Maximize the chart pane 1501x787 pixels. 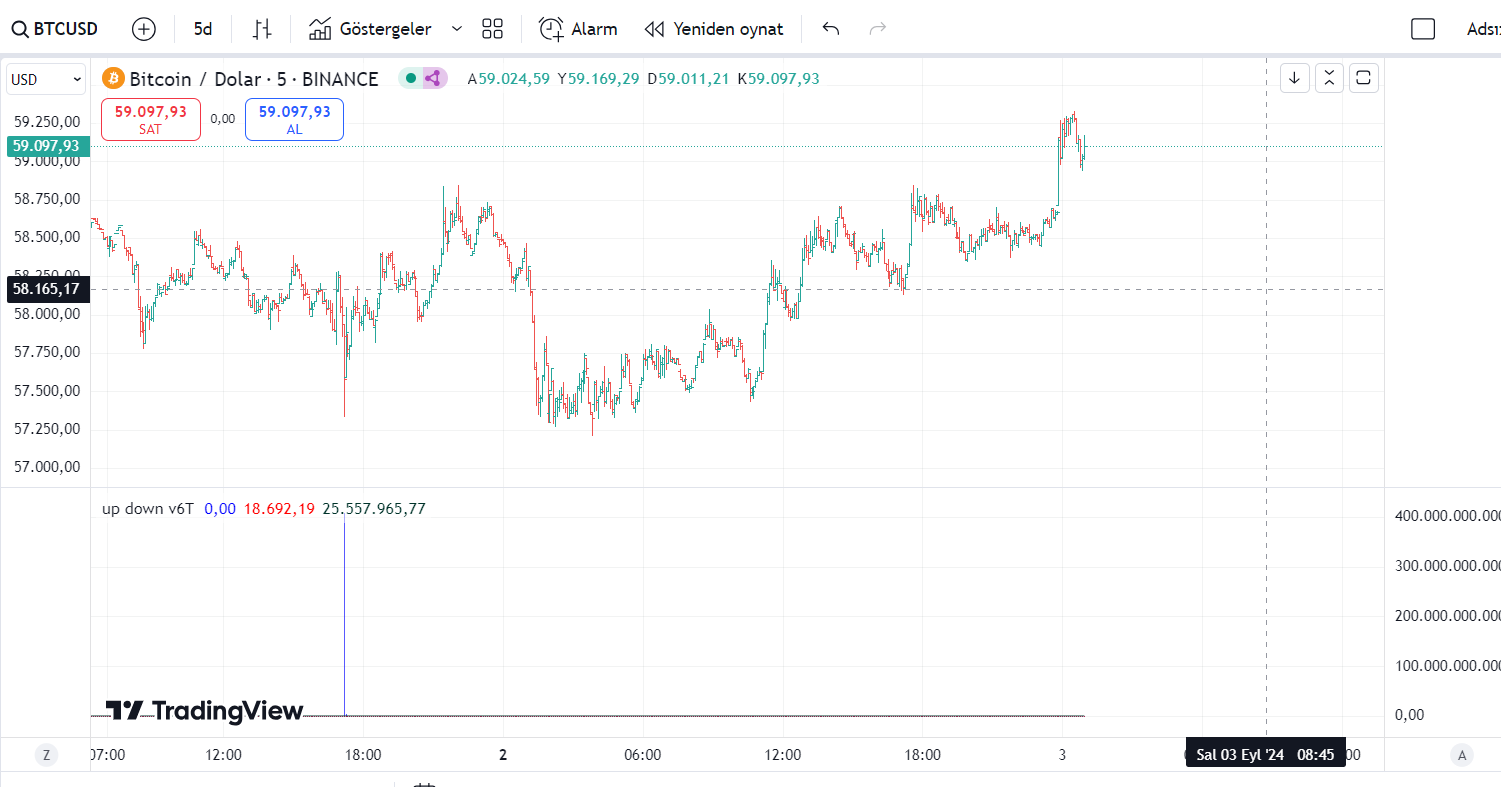pyautogui.click(x=1364, y=78)
